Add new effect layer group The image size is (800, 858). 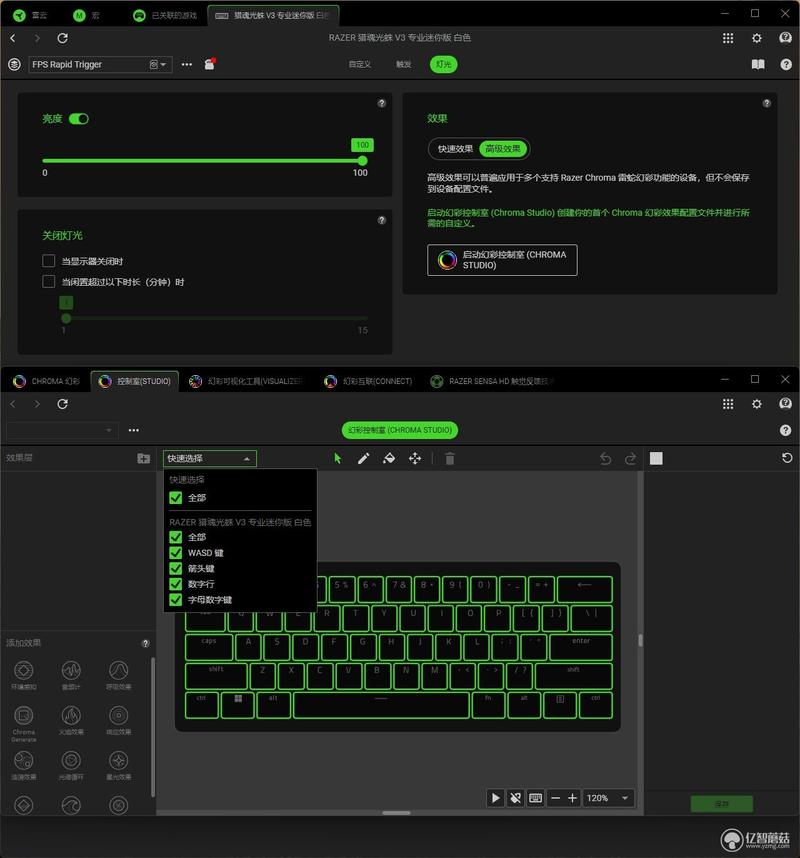pos(143,459)
